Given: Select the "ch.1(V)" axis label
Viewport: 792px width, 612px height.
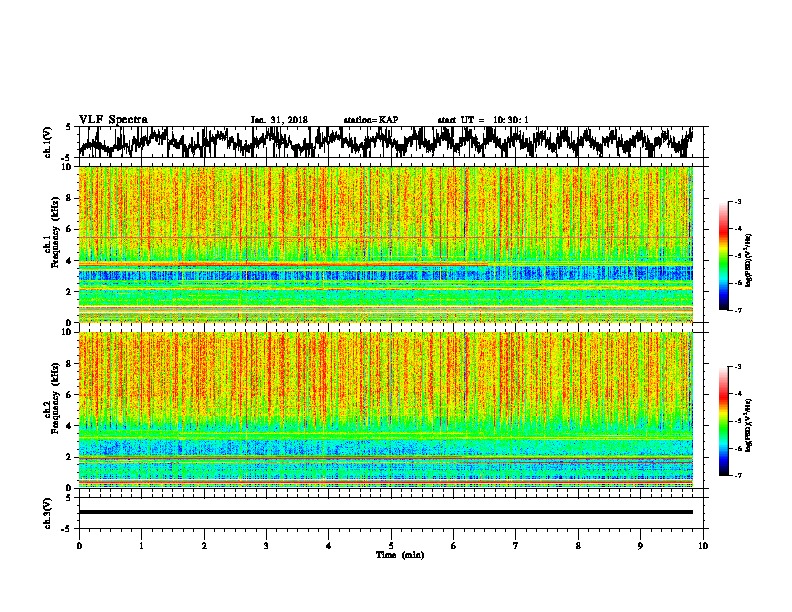Looking at the screenshot, I should click(x=47, y=142).
